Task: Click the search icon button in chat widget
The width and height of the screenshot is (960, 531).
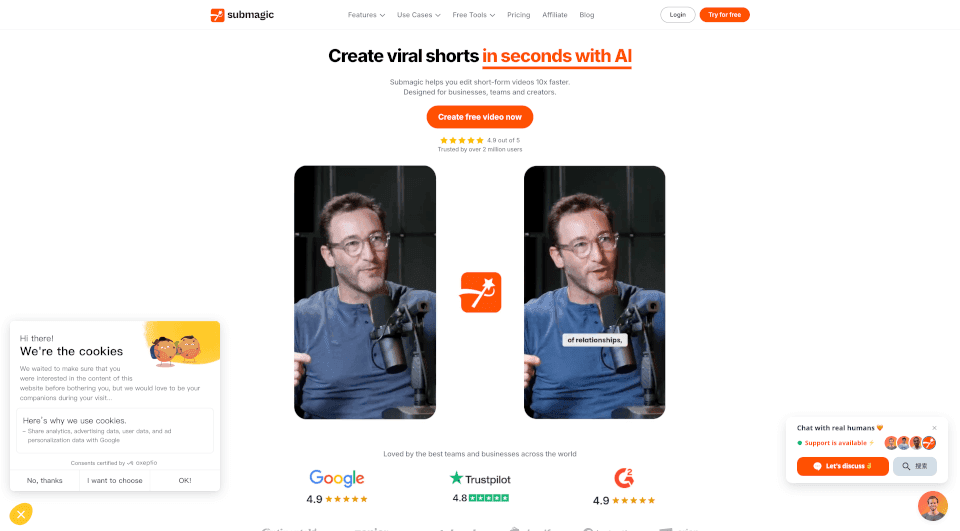Action: (915, 466)
